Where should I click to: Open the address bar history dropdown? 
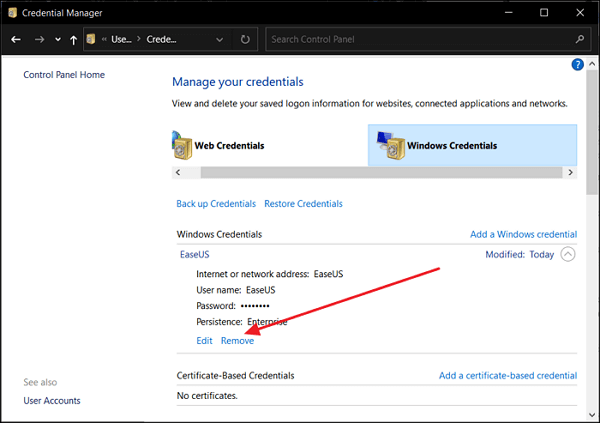[x=220, y=40]
